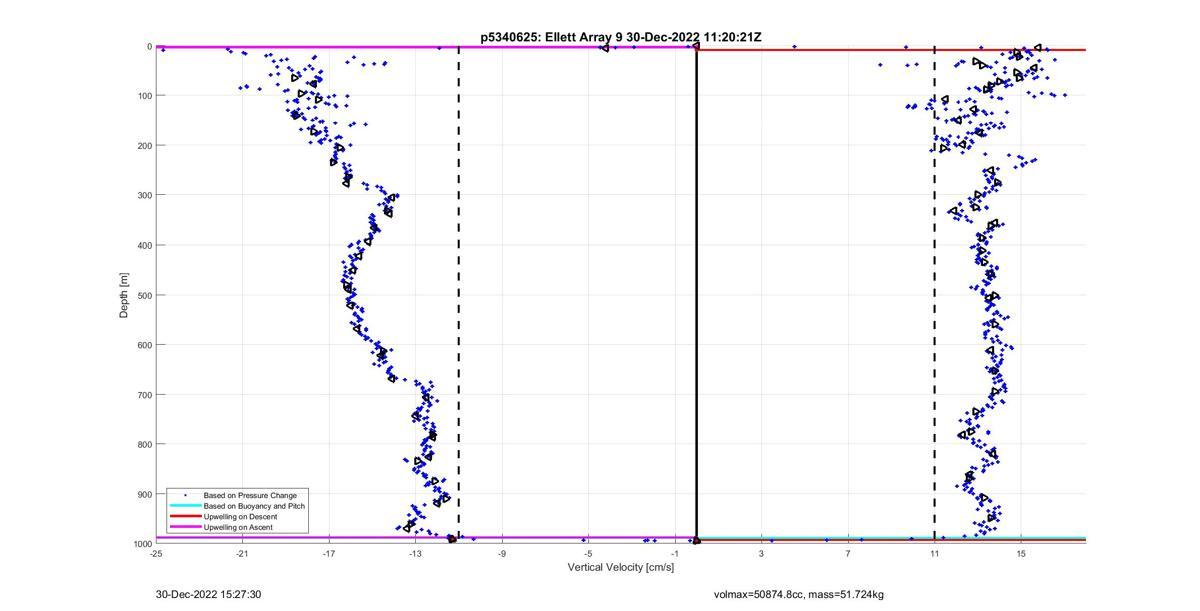Click the depth tick label "900"

pyautogui.click(x=144, y=494)
